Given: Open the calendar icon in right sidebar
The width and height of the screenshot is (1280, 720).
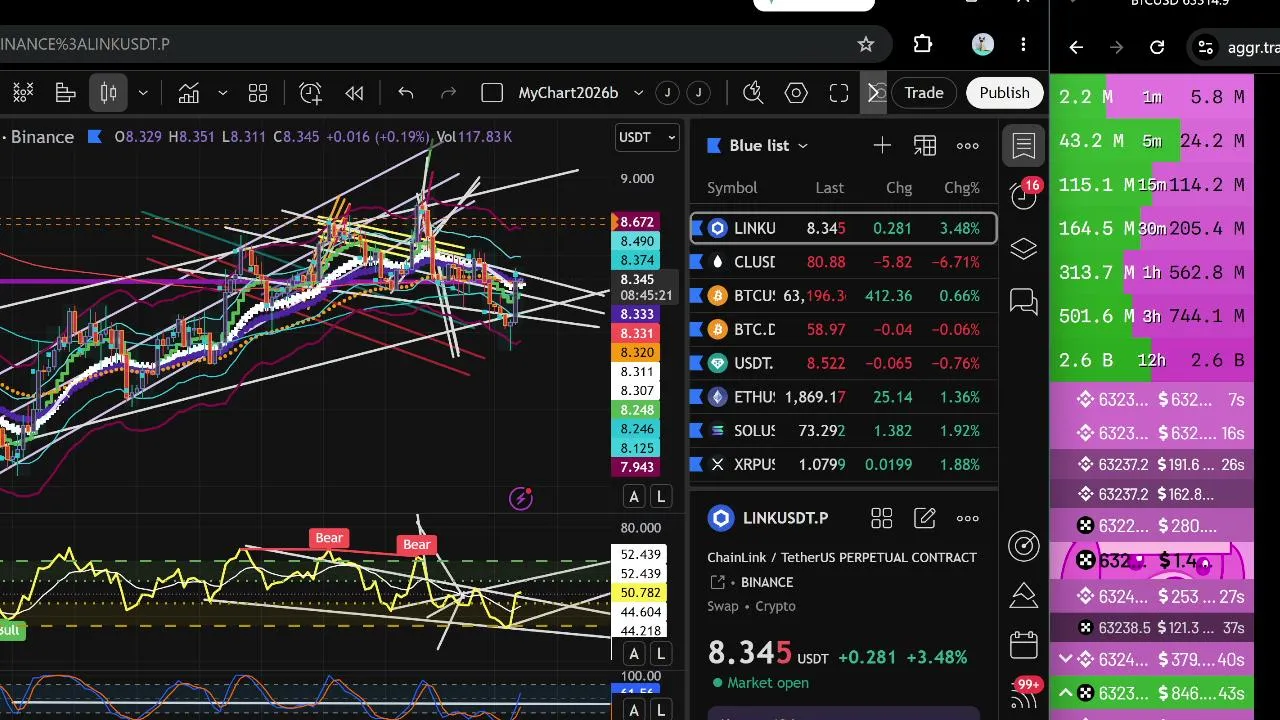Looking at the screenshot, I should pyautogui.click(x=1024, y=645).
